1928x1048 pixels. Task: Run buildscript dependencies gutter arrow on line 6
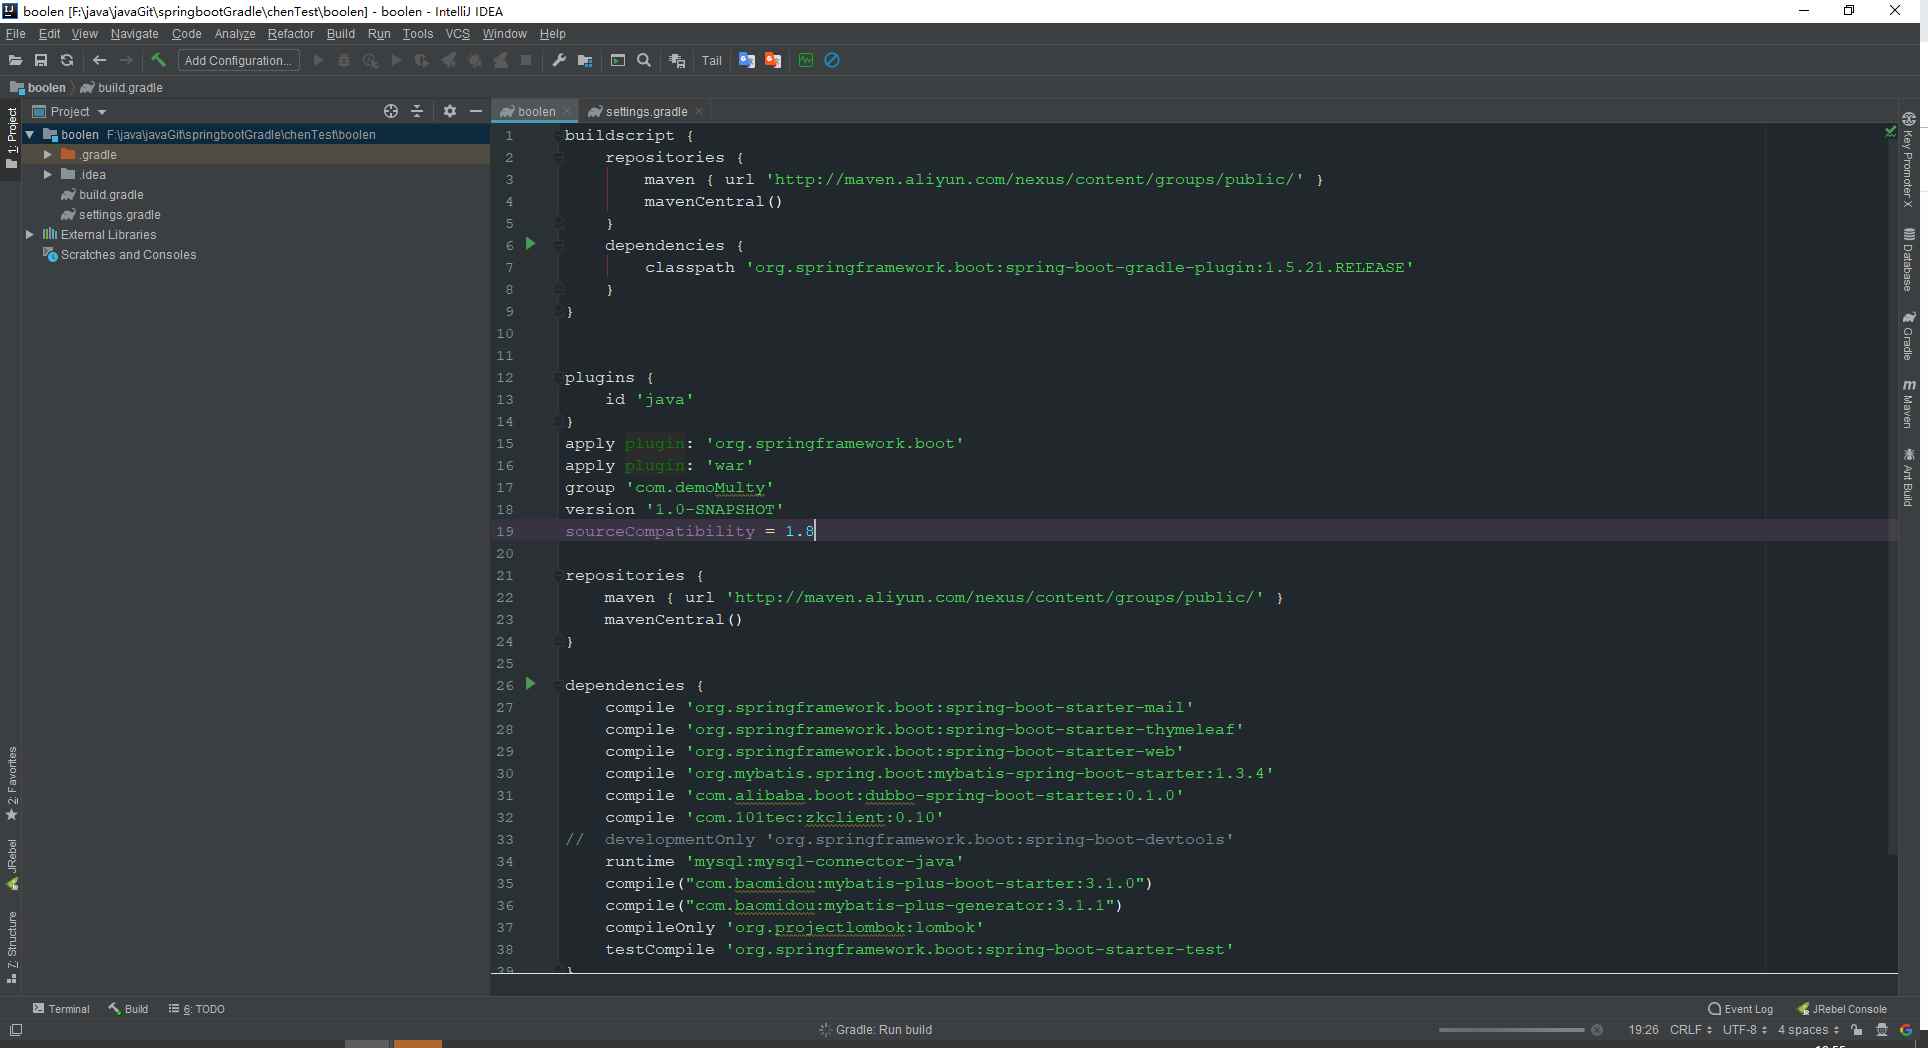tap(531, 244)
